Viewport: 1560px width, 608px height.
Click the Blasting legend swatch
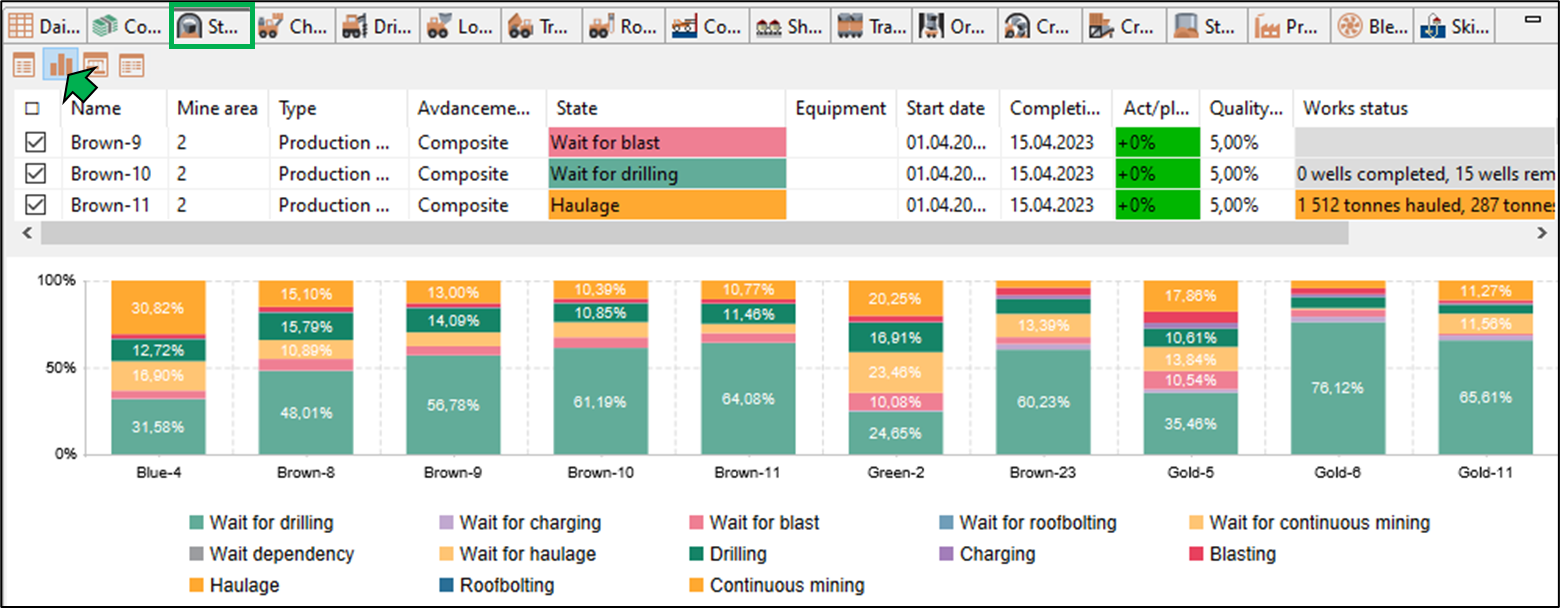pyautogui.click(x=1195, y=554)
